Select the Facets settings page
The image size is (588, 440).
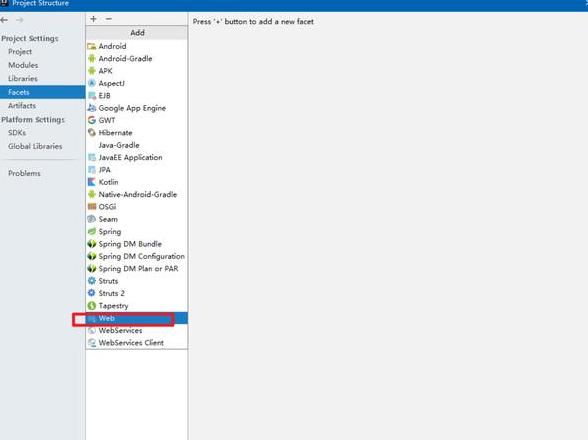tap(42, 92)
